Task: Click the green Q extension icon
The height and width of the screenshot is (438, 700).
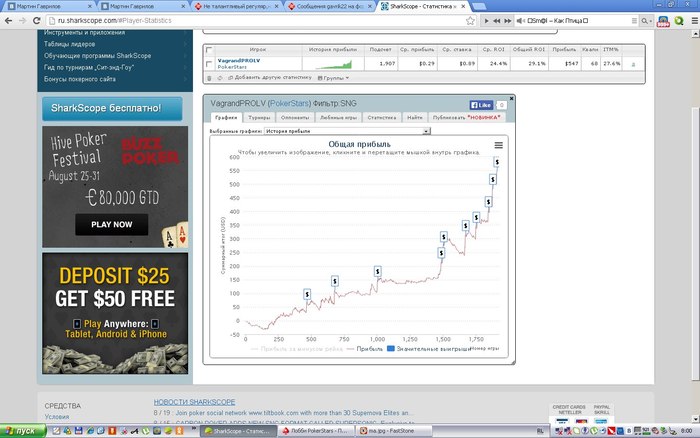Action: 679,21
